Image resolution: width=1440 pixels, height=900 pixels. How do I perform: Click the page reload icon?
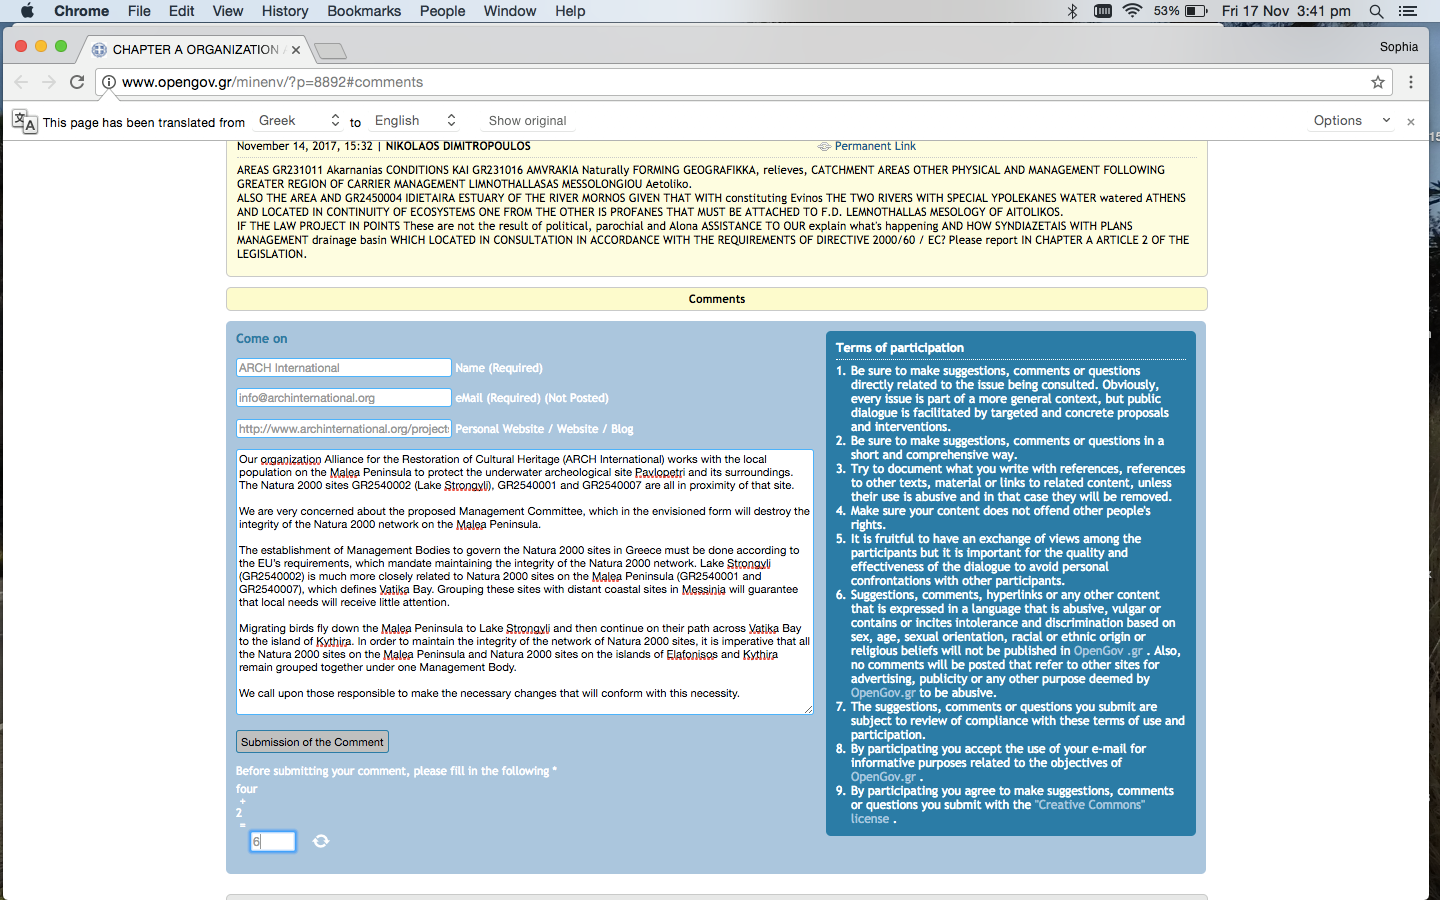click(x=77, y=82)
